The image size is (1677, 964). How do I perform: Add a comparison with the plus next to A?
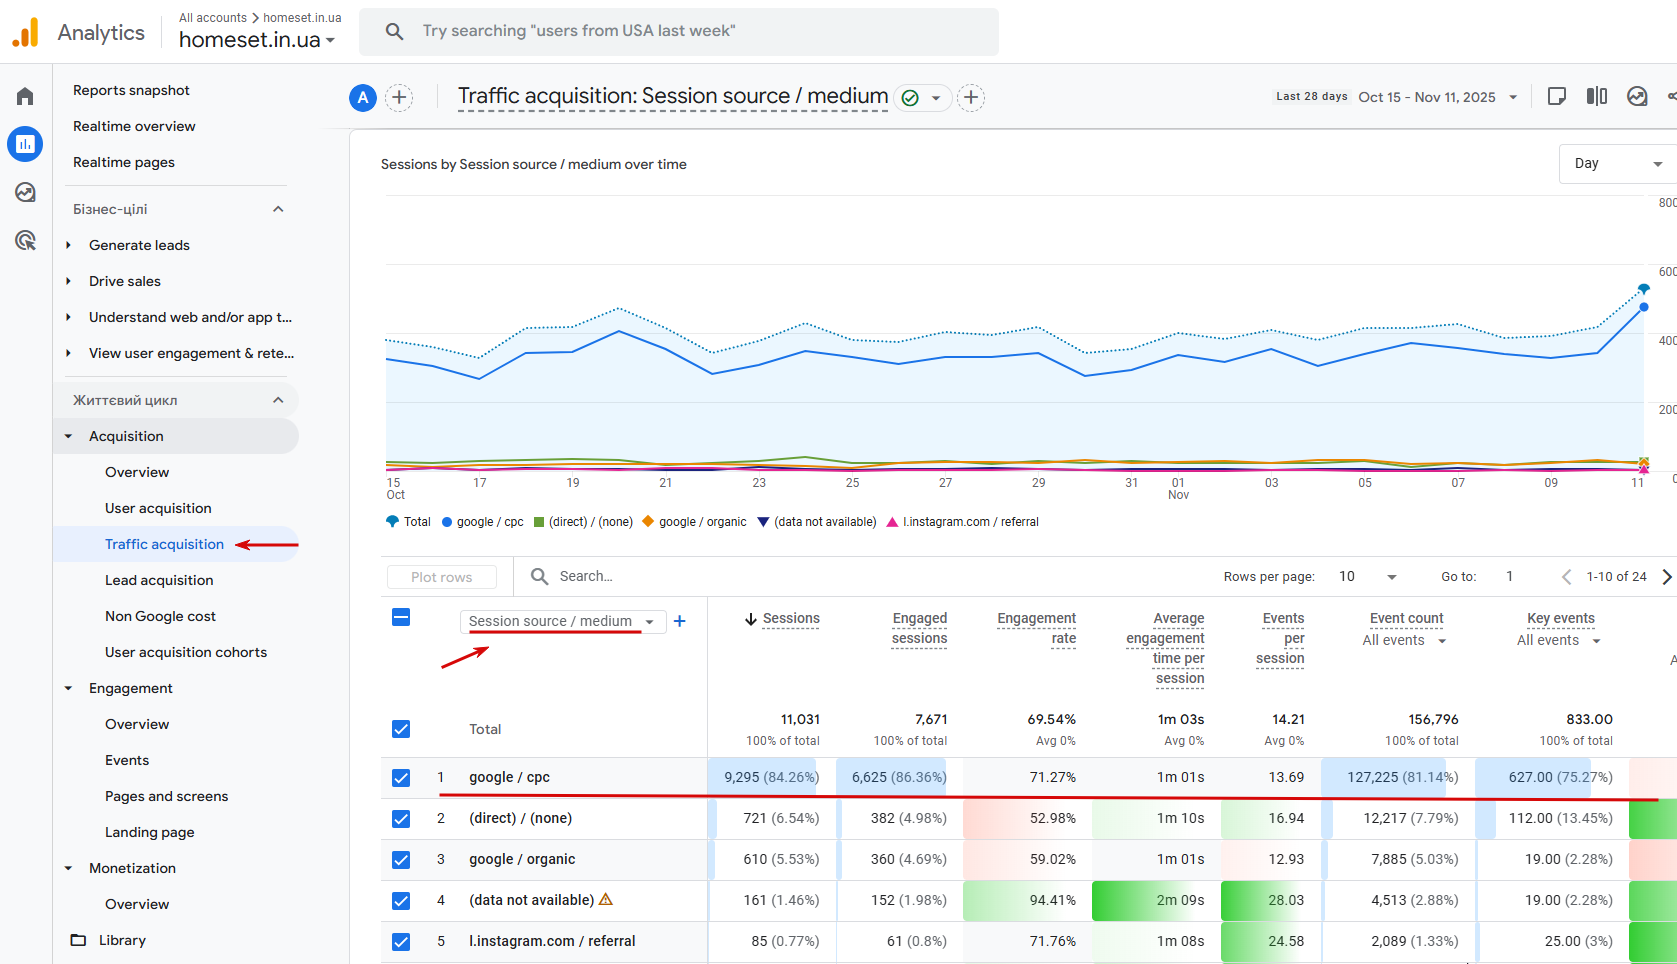(x=399, y=97)
